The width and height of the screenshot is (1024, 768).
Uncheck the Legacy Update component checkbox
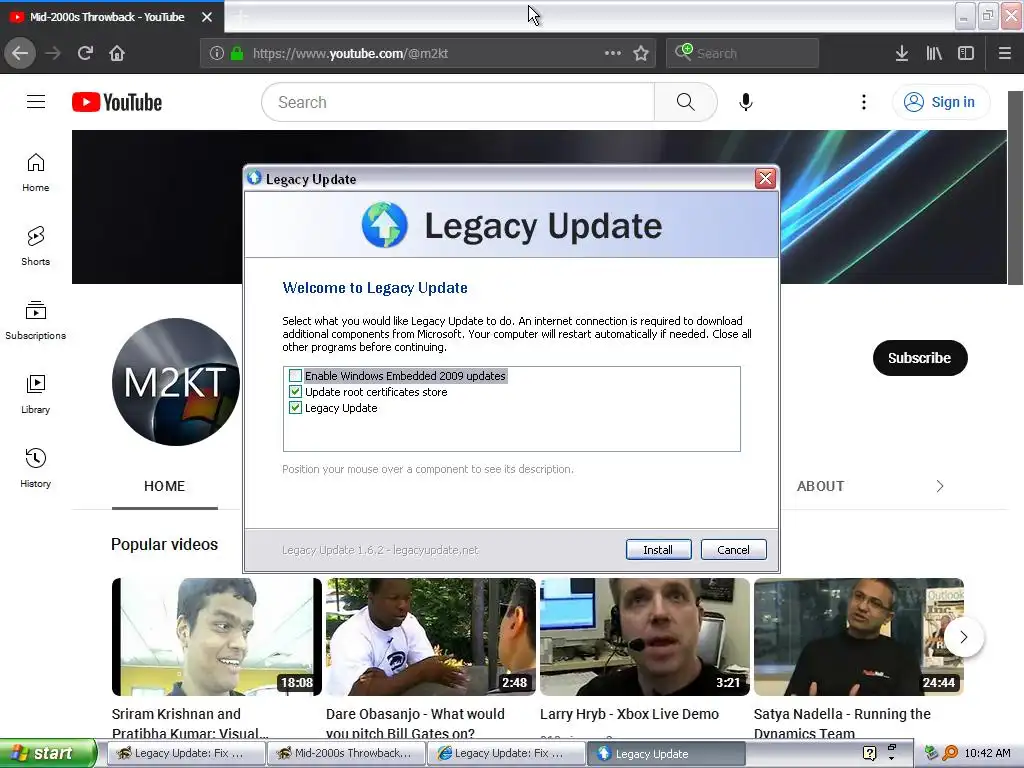coord(295,408)
